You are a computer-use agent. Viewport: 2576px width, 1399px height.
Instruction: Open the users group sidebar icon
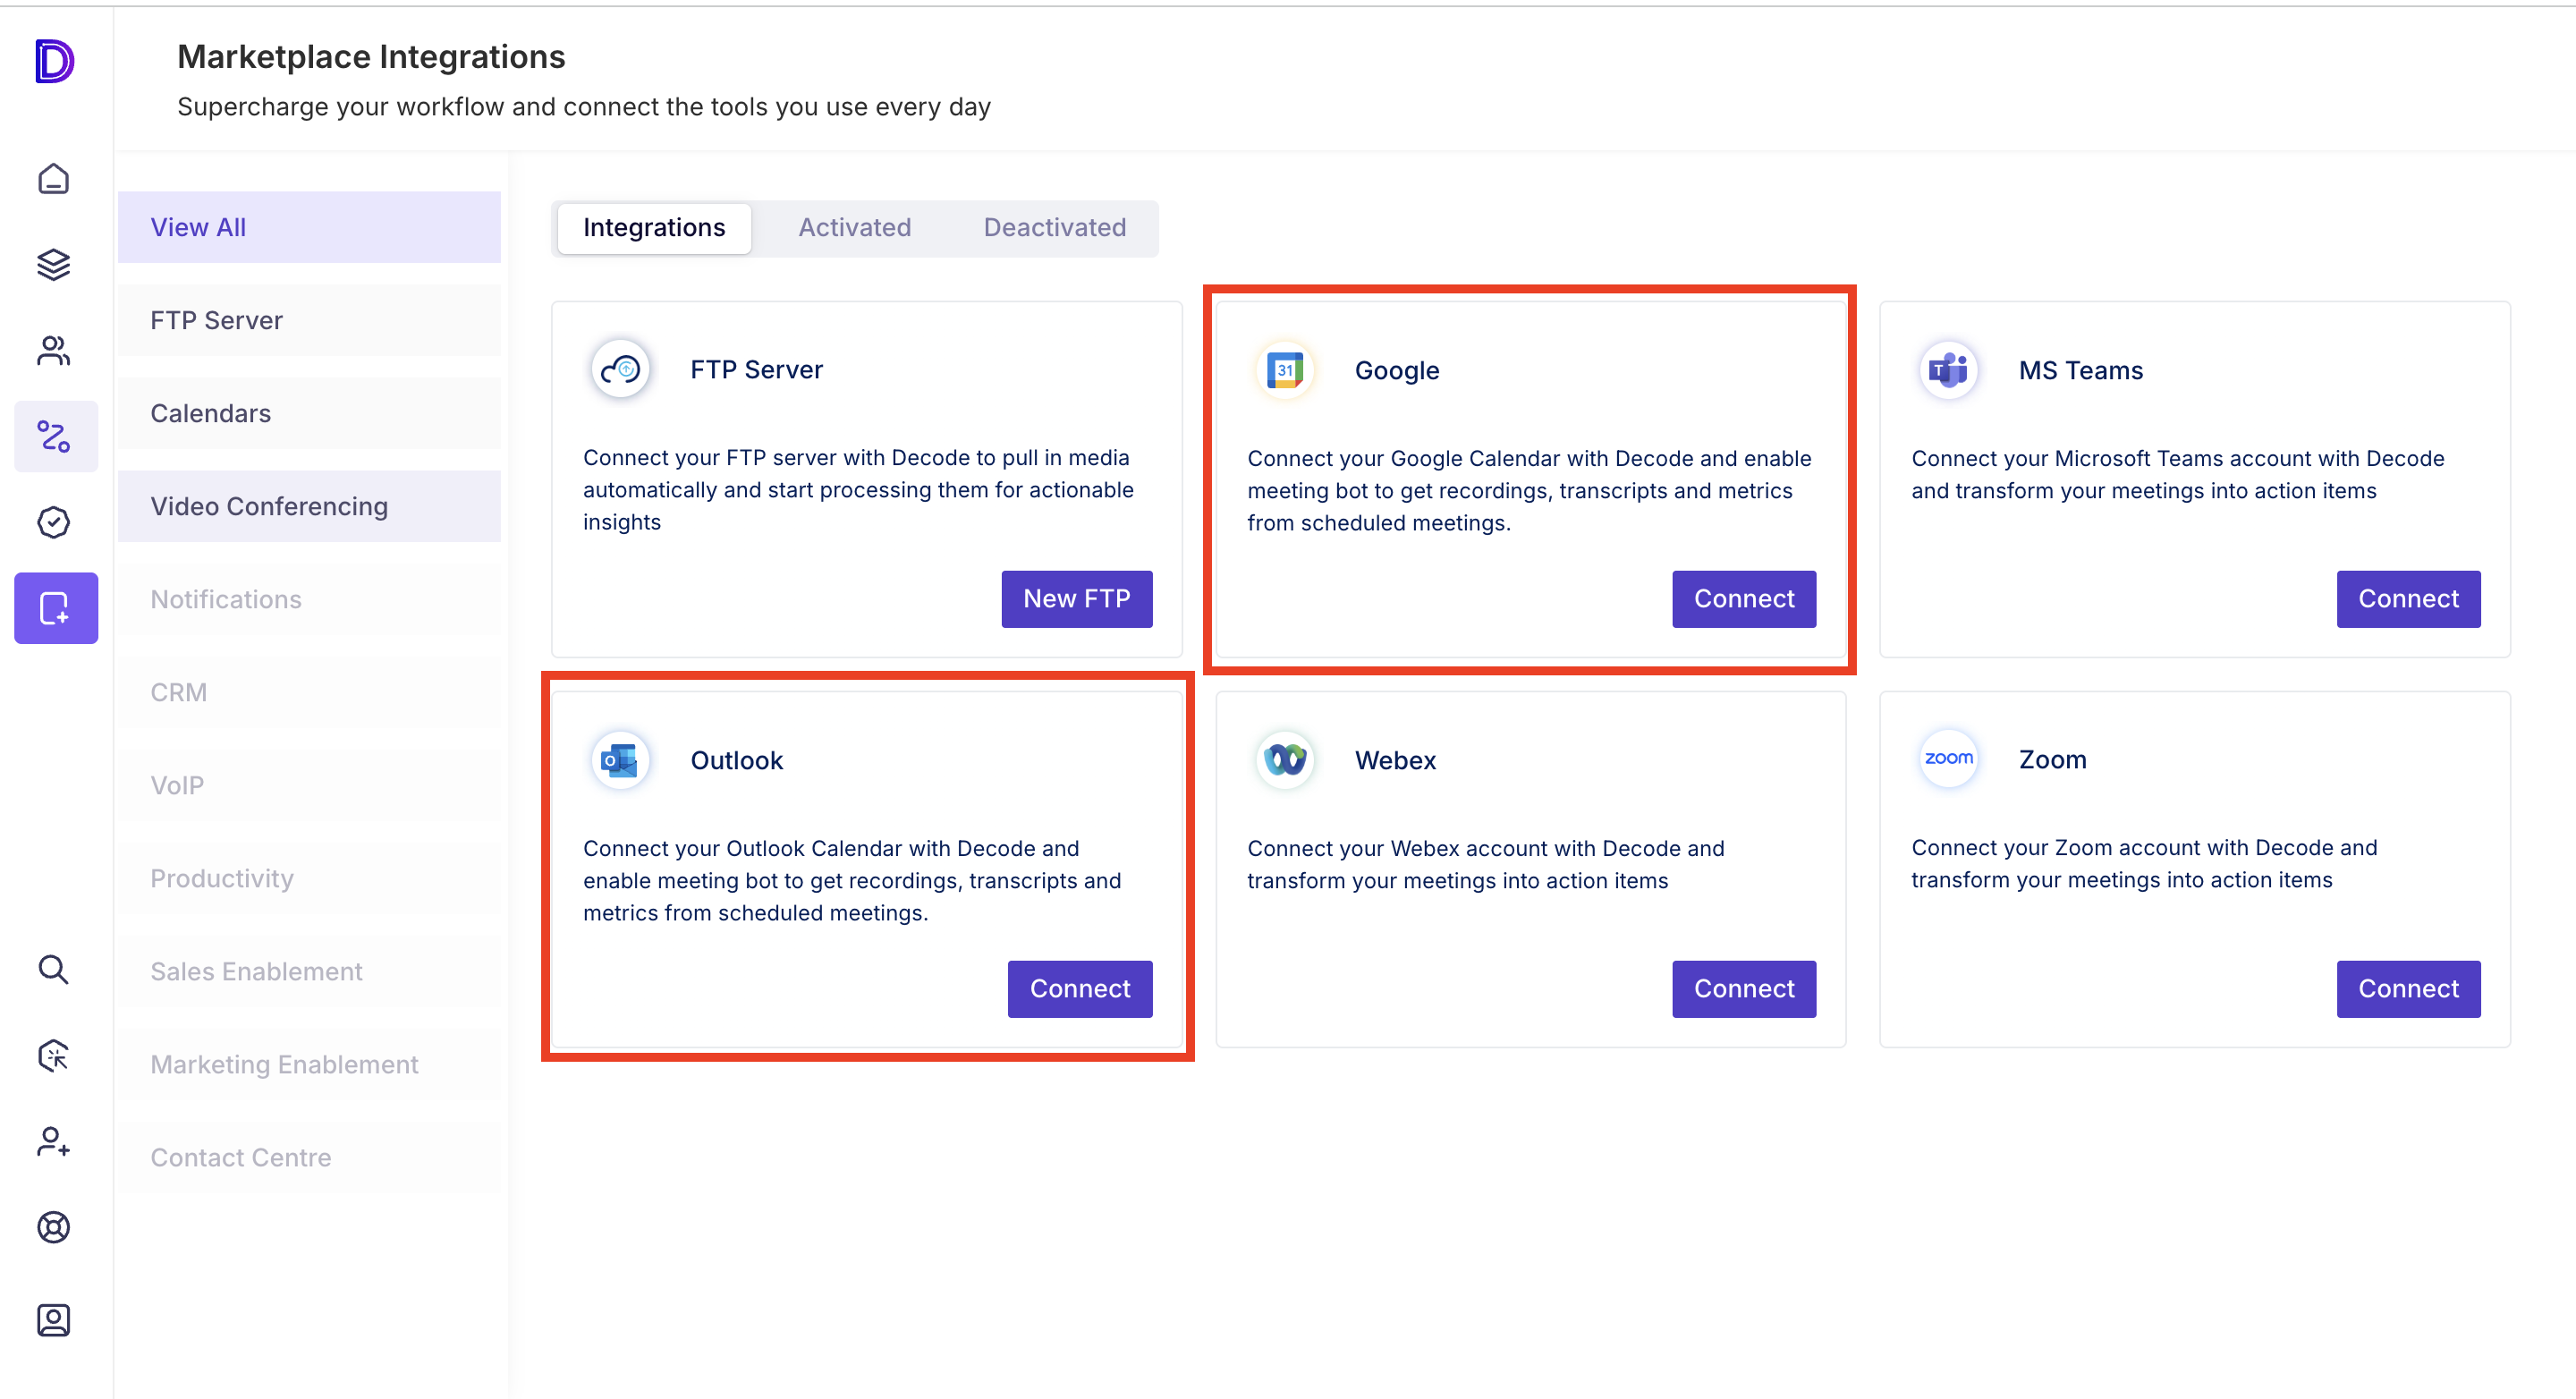click(x=54, y=351)
